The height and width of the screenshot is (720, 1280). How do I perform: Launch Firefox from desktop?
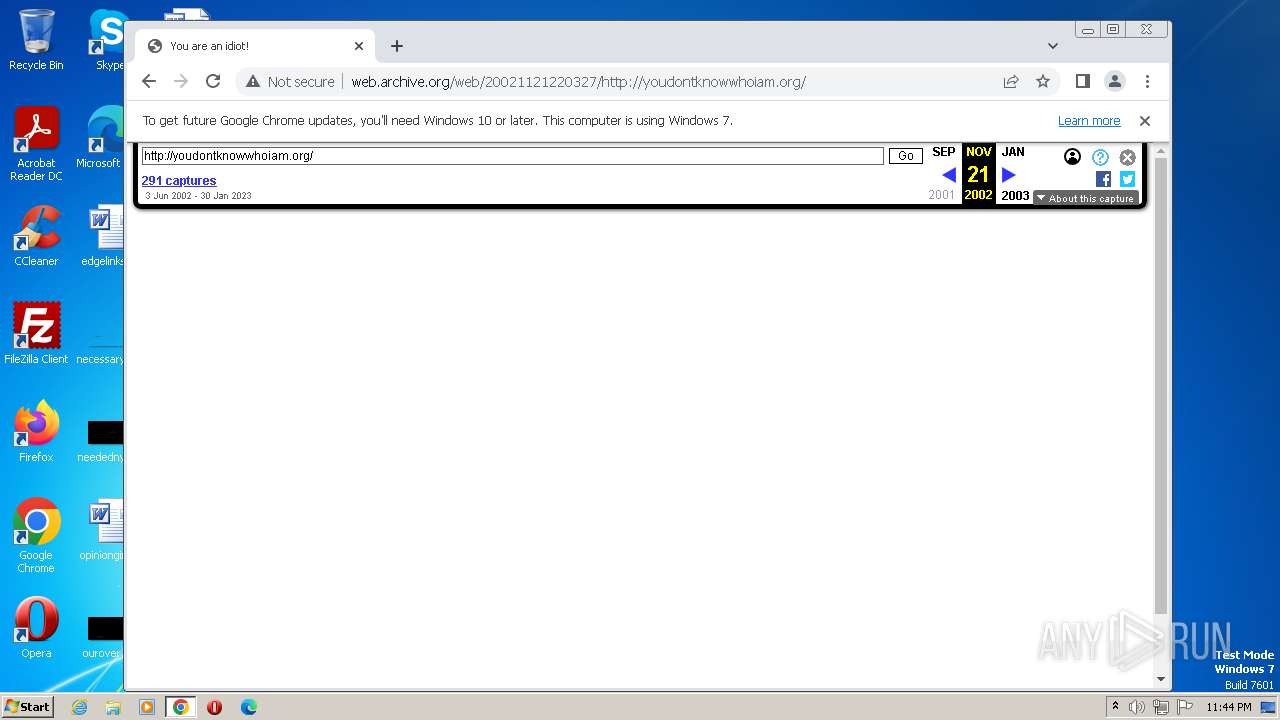(36, 432)
